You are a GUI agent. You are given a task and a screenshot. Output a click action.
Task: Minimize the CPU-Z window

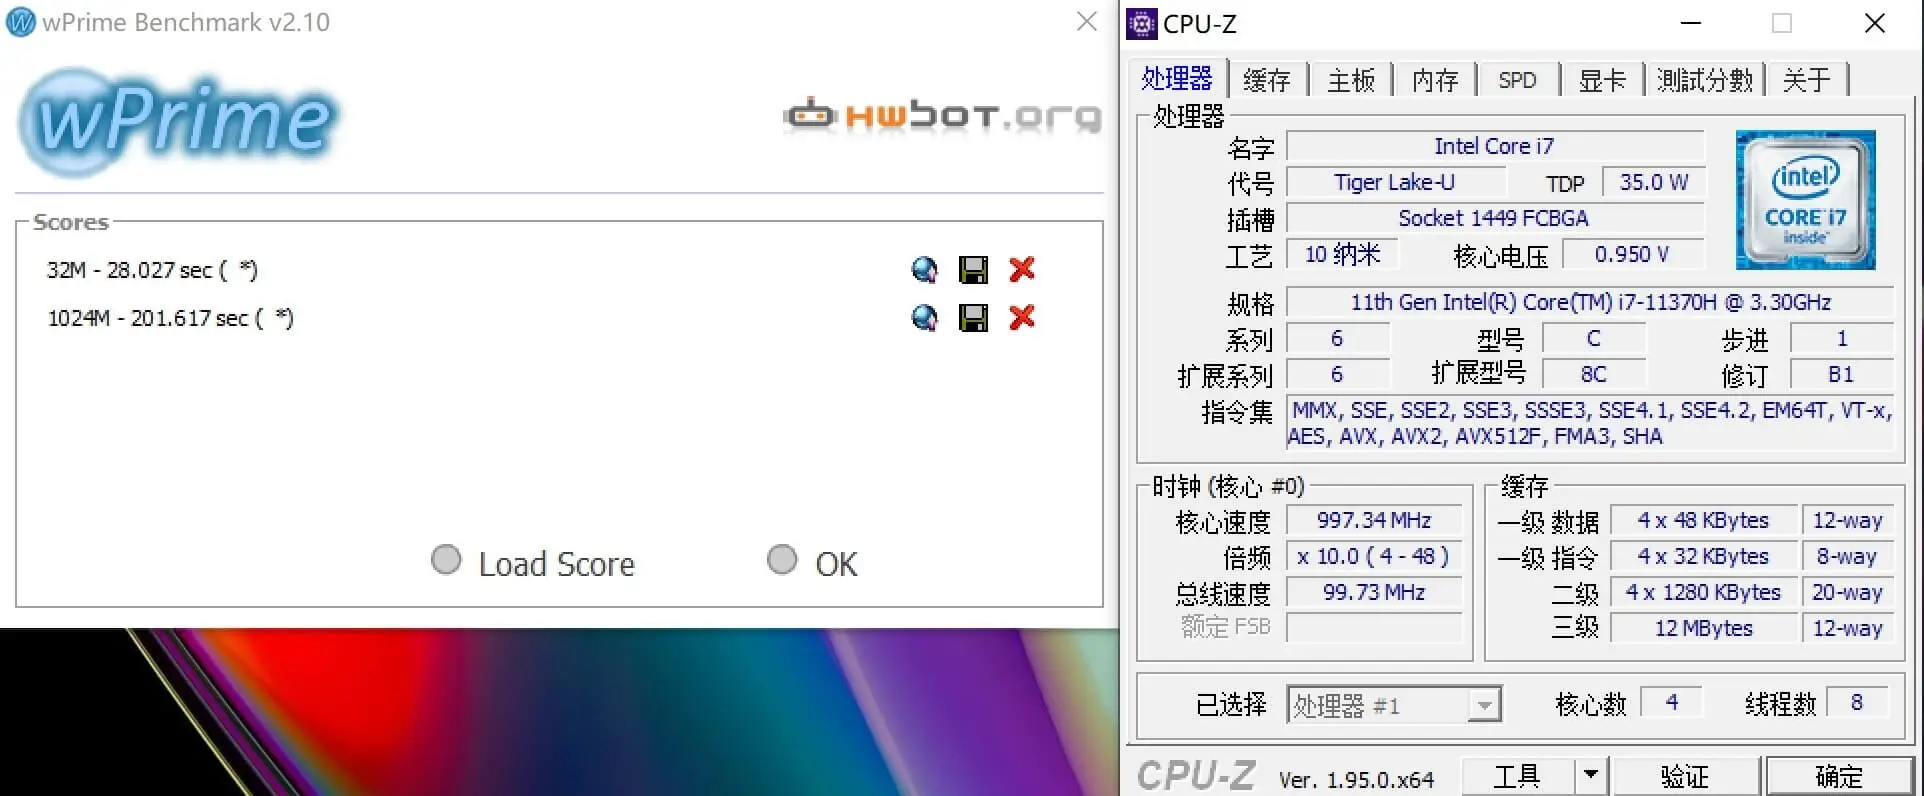pyautogui.click(x=1691, y=23)
